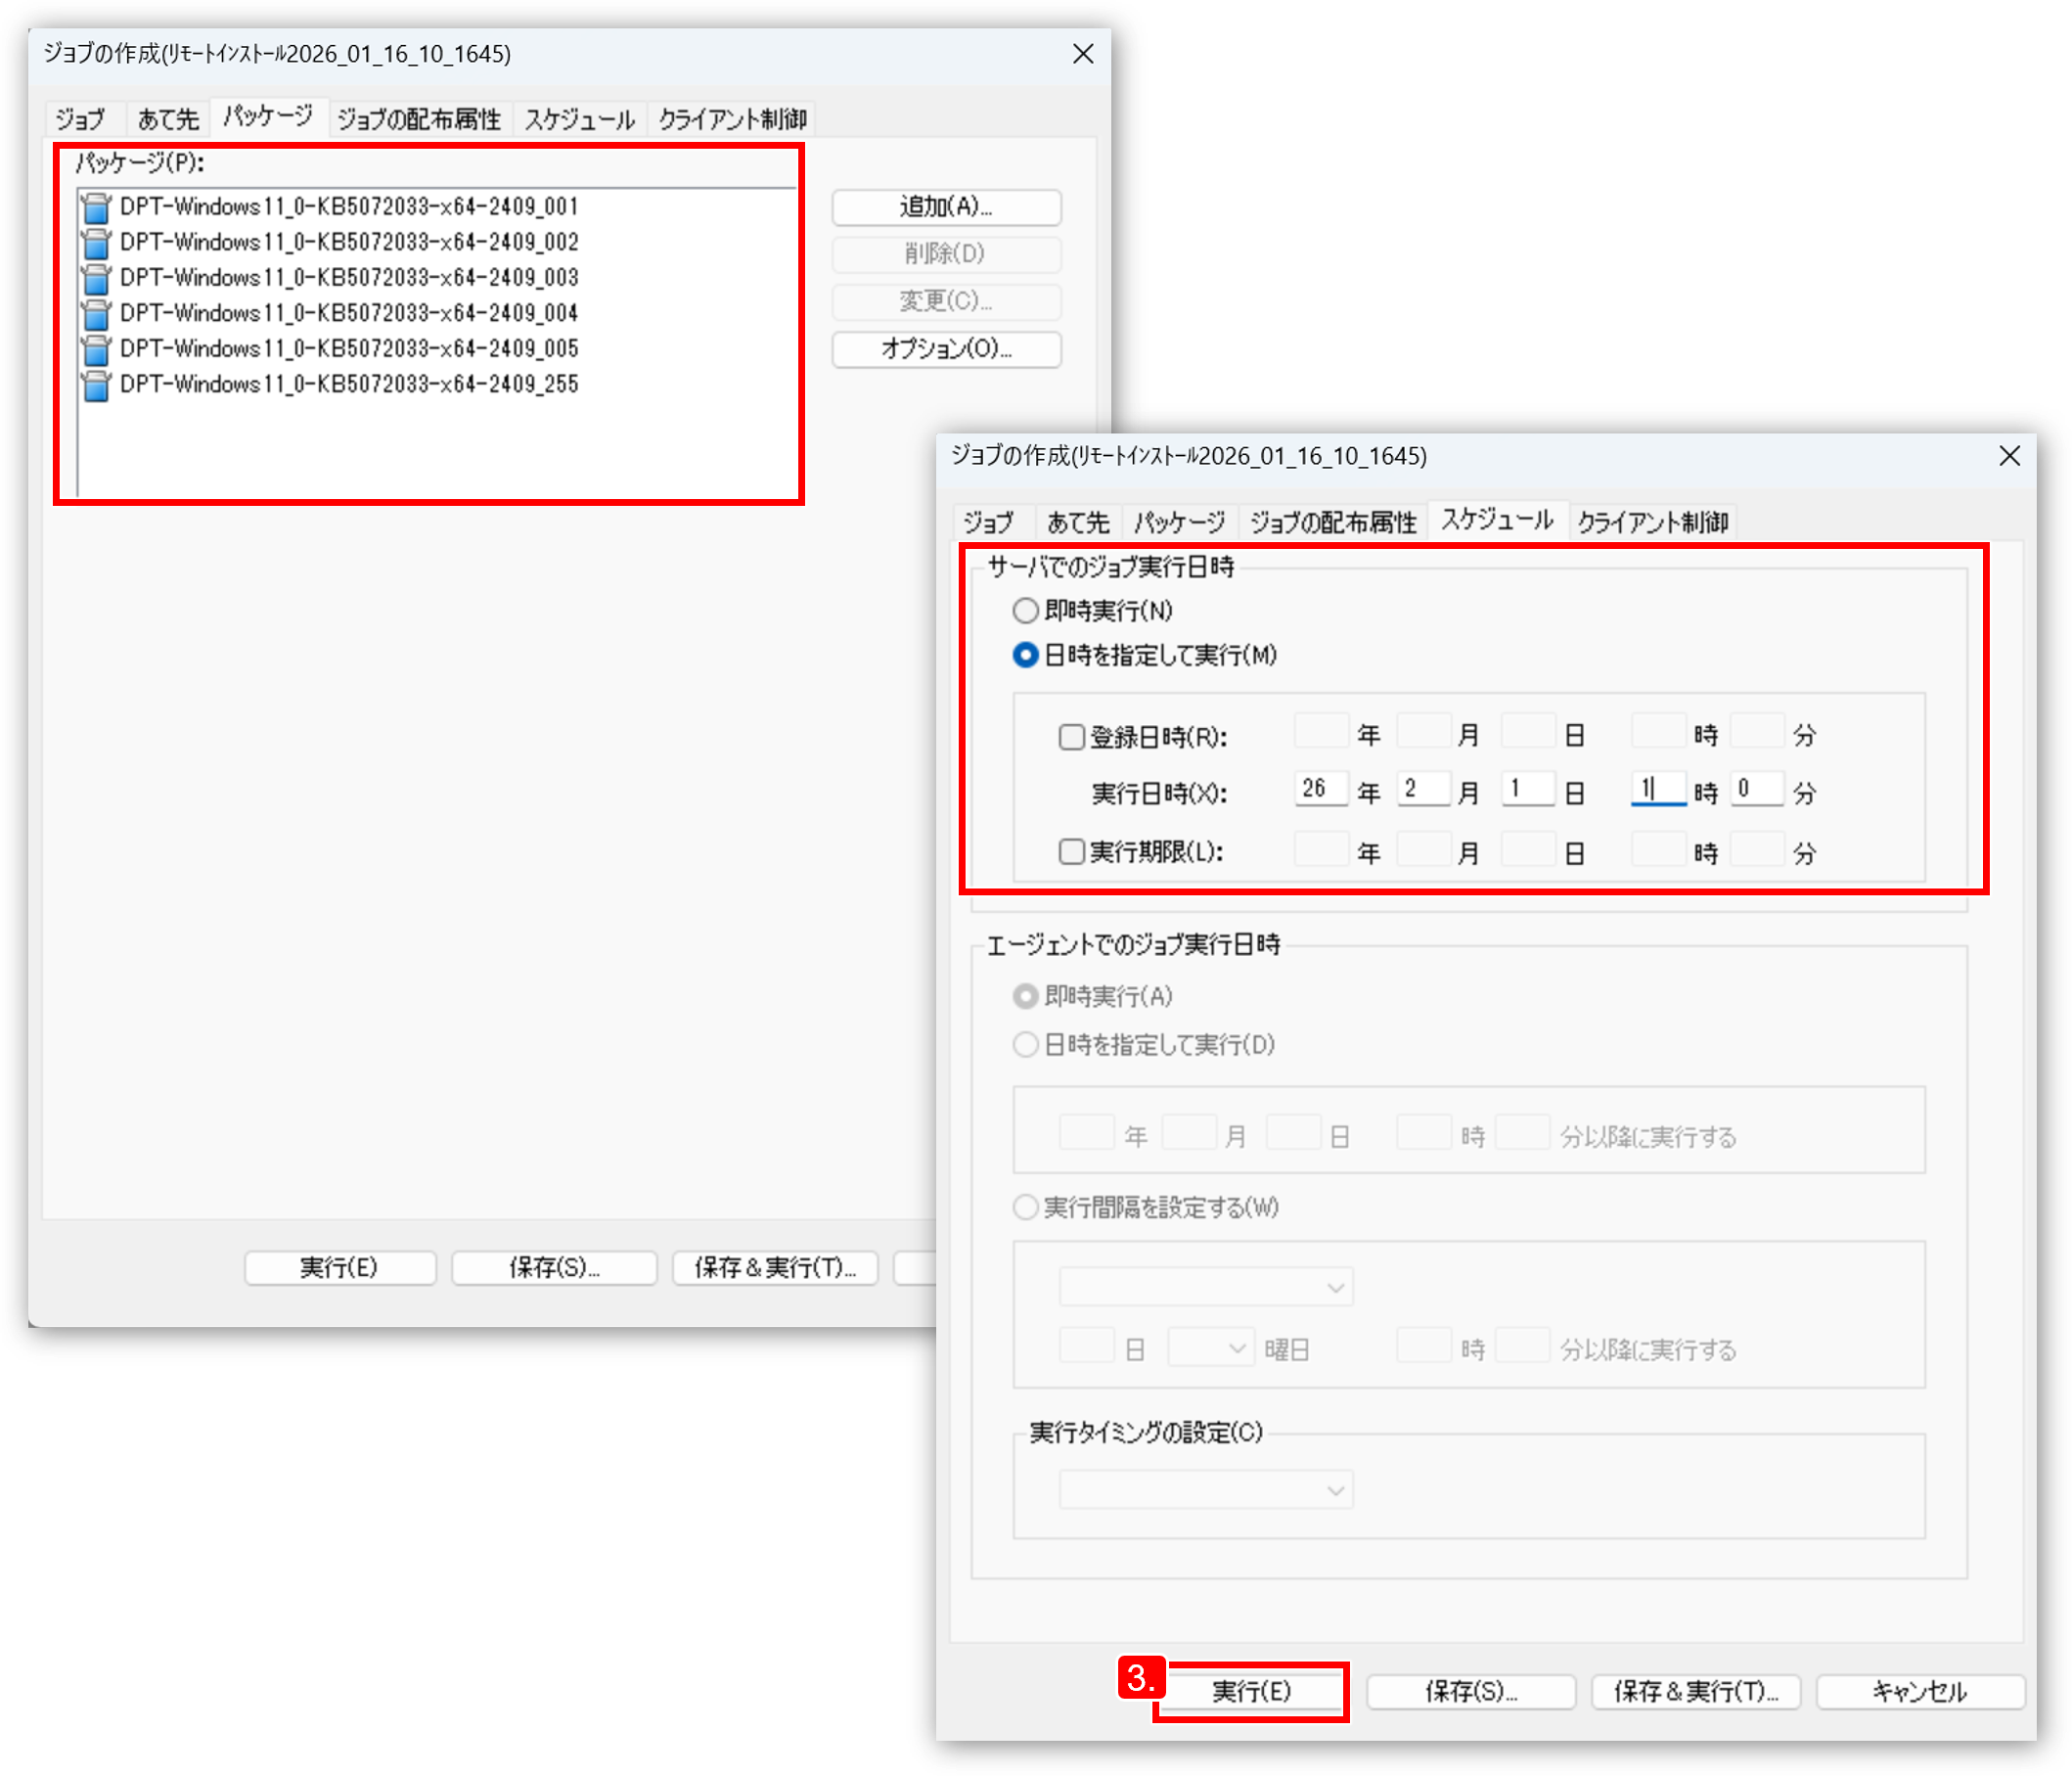The height and width of the screenshot is (1776, 2072).
Task: Click 追加(A)... to add a package
Action: (x=946, y=207)
